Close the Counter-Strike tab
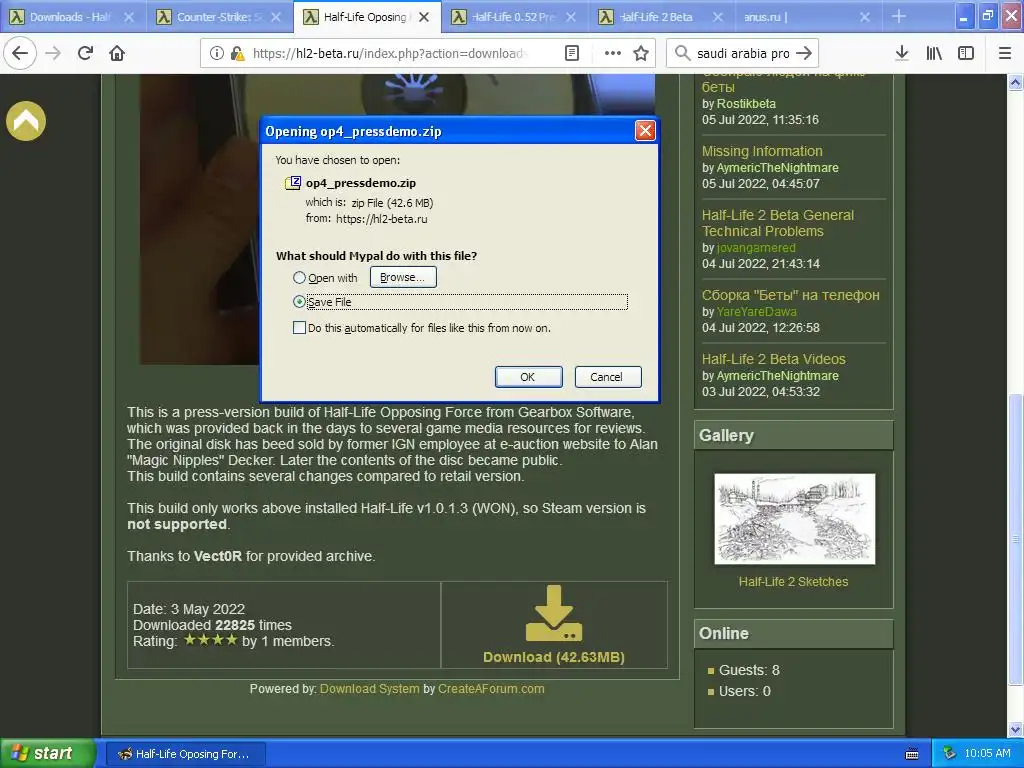Screen dimensions: 1024x768 (x=276, y=17)
